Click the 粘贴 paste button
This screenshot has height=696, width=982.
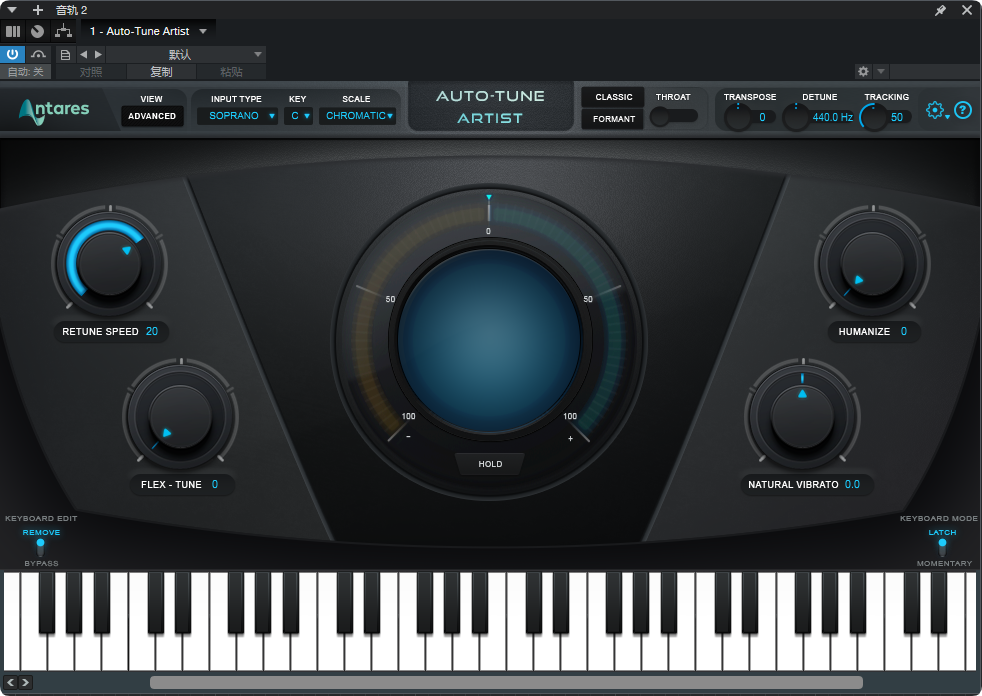point(231,72)
